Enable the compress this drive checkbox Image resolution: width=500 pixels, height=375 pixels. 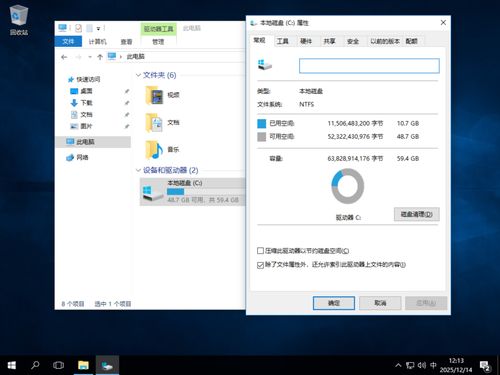pos(260,251)
